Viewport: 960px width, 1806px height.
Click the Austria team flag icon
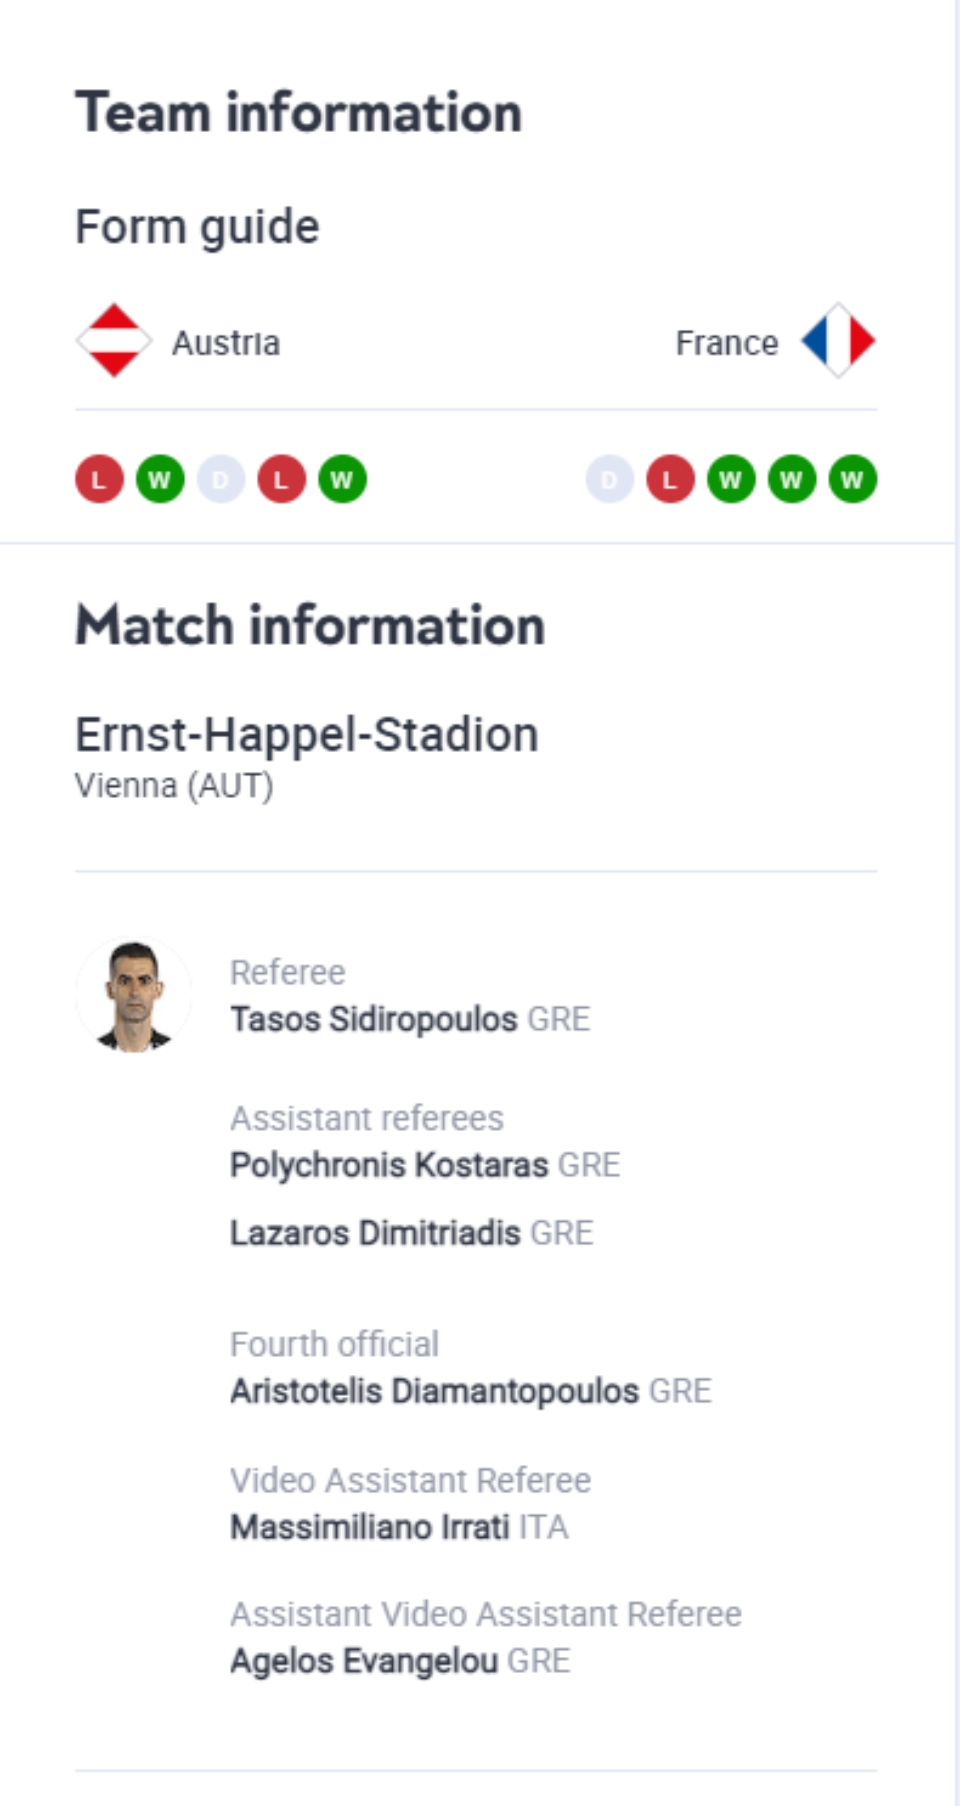pyautogui.click(x=113, y=342)
